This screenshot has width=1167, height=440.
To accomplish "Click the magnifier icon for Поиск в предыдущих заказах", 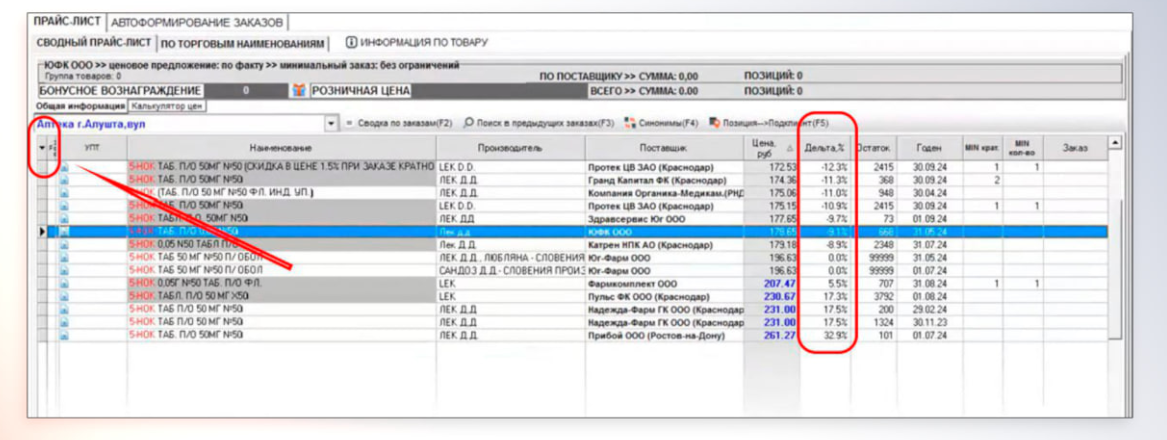I will point(467,124).
